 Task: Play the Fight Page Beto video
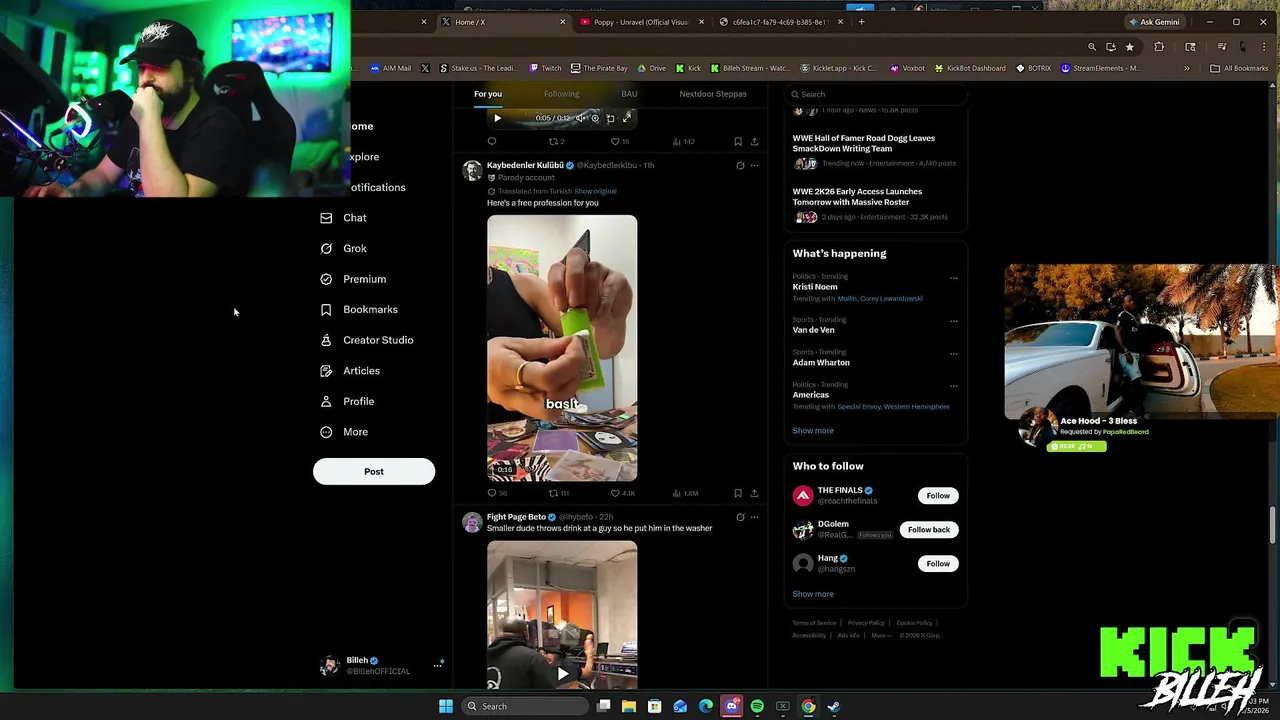coord(562,674)
